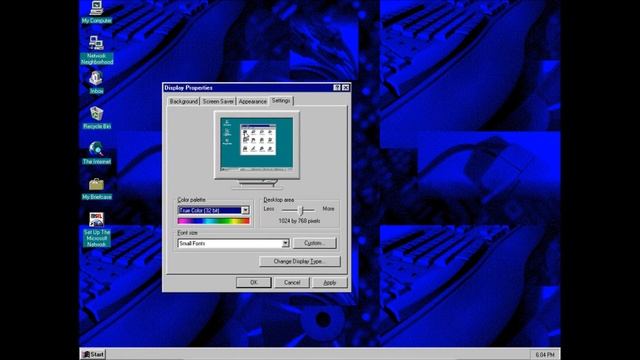
Task: Click the color palette rainbow preview bar
Action: (213, 221)
